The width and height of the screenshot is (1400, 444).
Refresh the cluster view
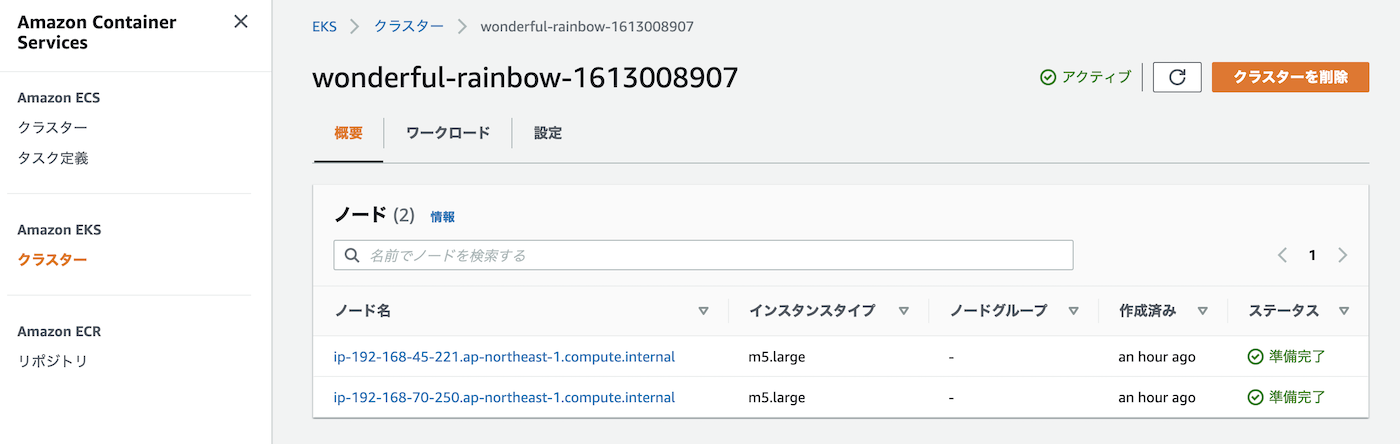pyautogui.click(x=1177, y=77)
